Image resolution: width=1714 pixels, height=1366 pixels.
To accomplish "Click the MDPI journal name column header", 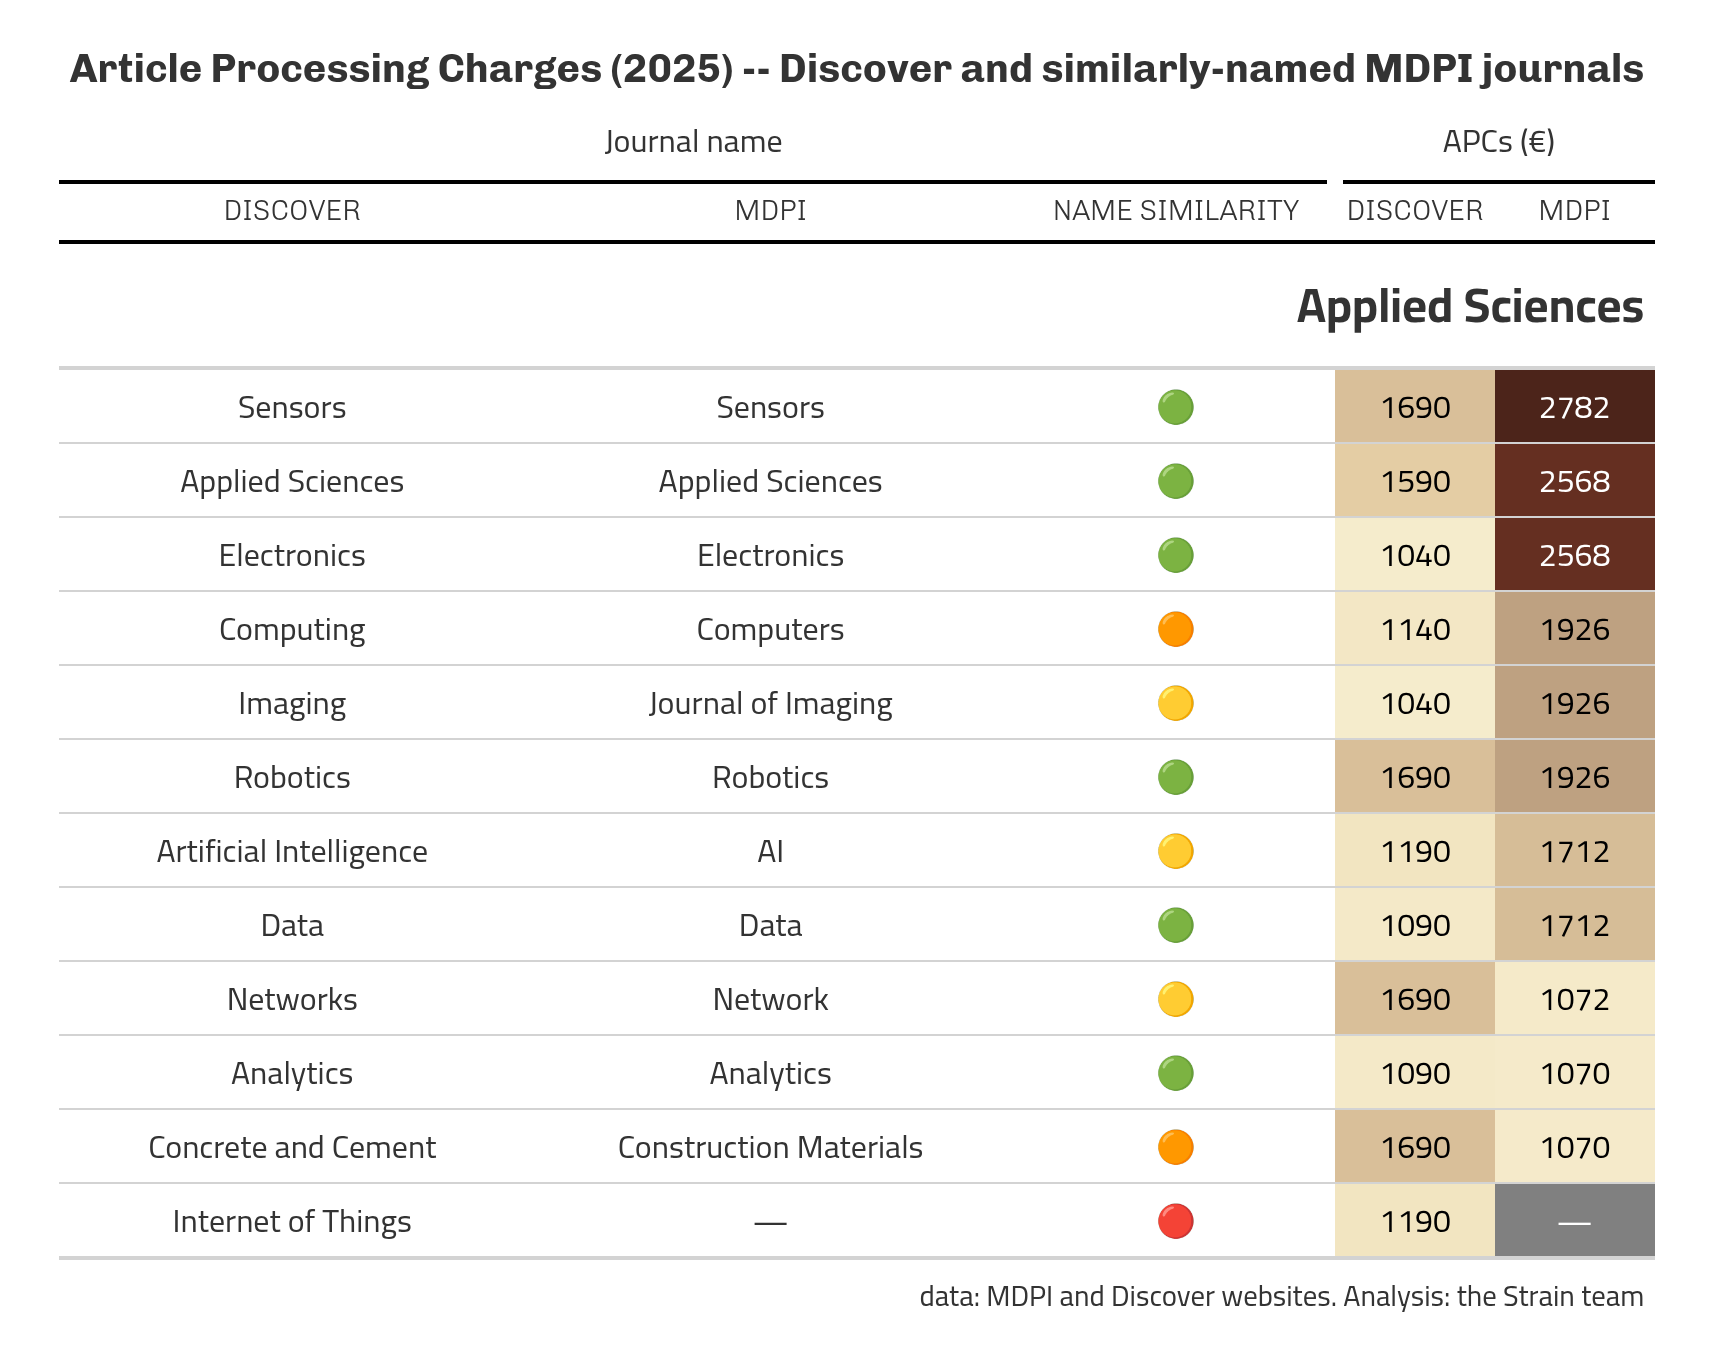I will [x=770, y=210].
